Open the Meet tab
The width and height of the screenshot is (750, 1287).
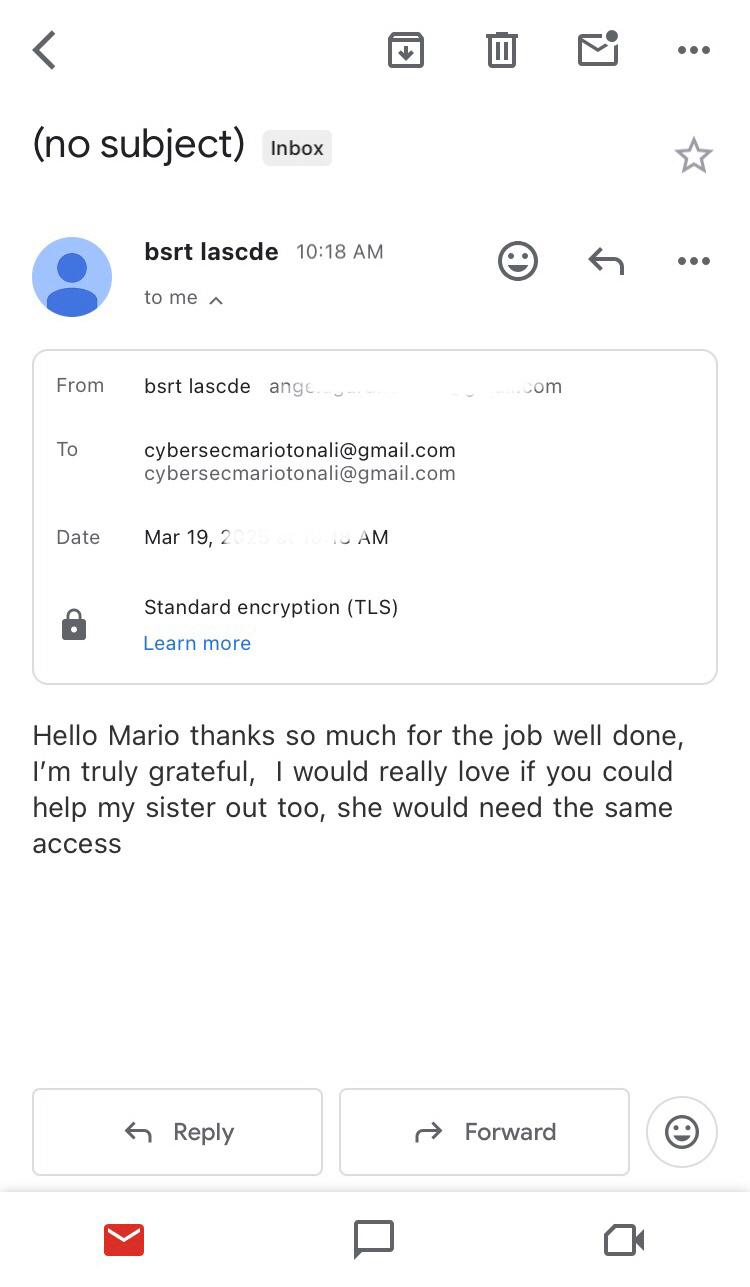pos(622,1239)
